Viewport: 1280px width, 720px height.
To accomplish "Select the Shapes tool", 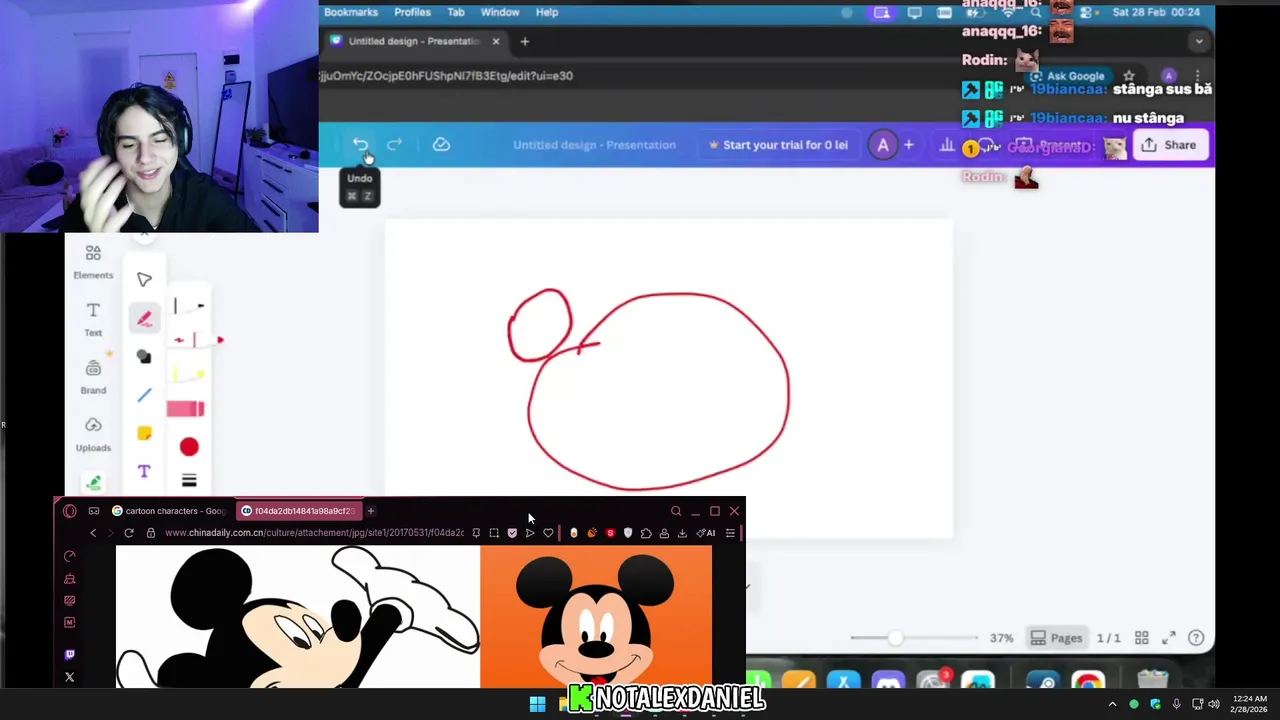I will (x=144, y=357).
